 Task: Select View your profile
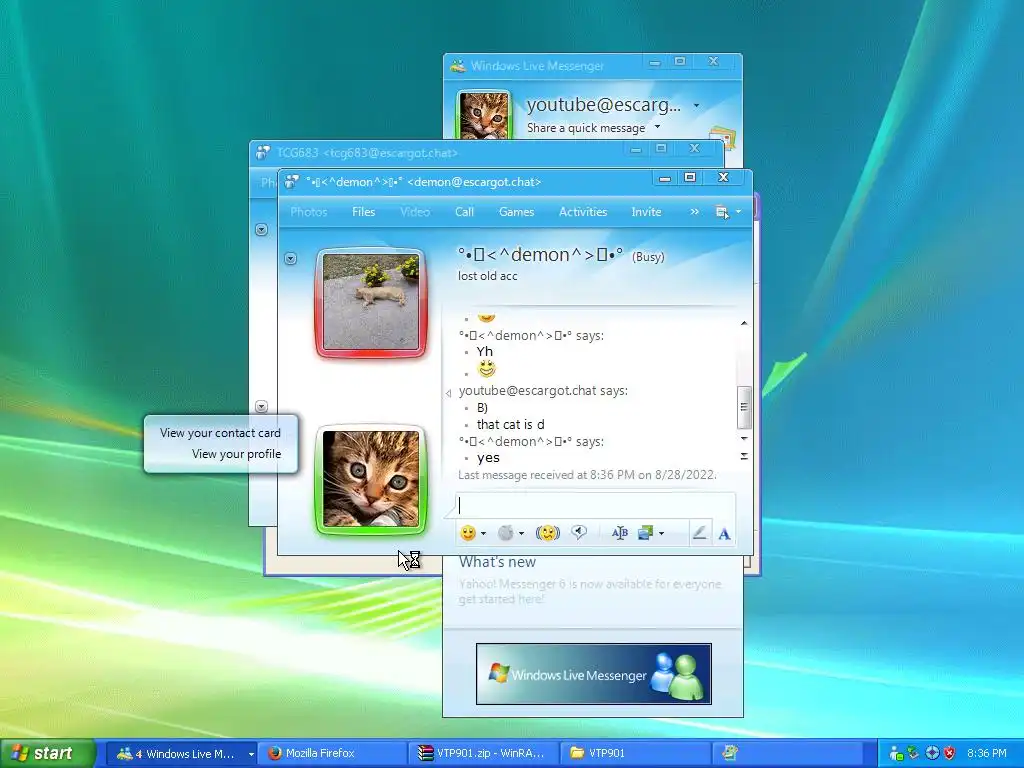[236, 454]
